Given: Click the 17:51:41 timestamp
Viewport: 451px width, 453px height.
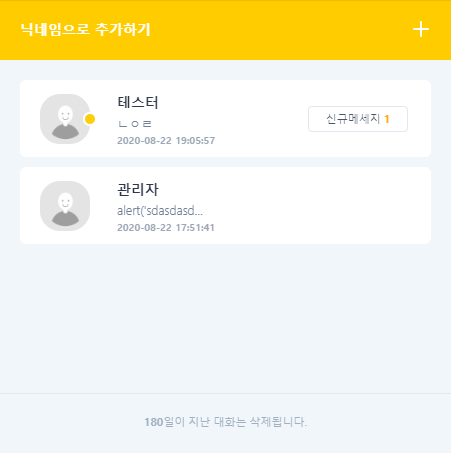Looking at the screenshot, I should click(x=195, y=227).
